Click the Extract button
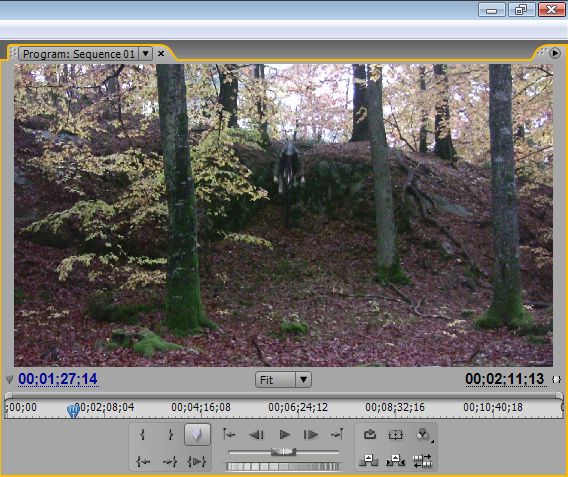The width and height of the screenshot is (568, 477). pos(395,460)
